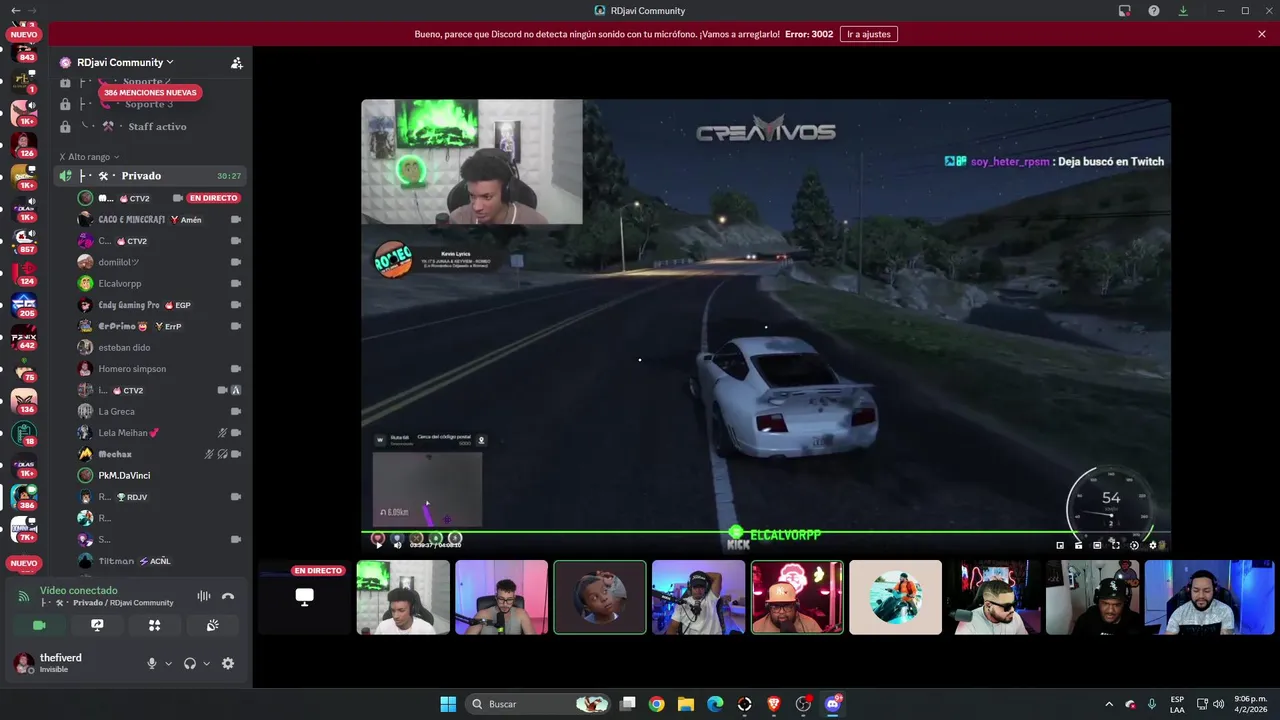Toggle noise suppression waveform icon

(x=204, y=596)
